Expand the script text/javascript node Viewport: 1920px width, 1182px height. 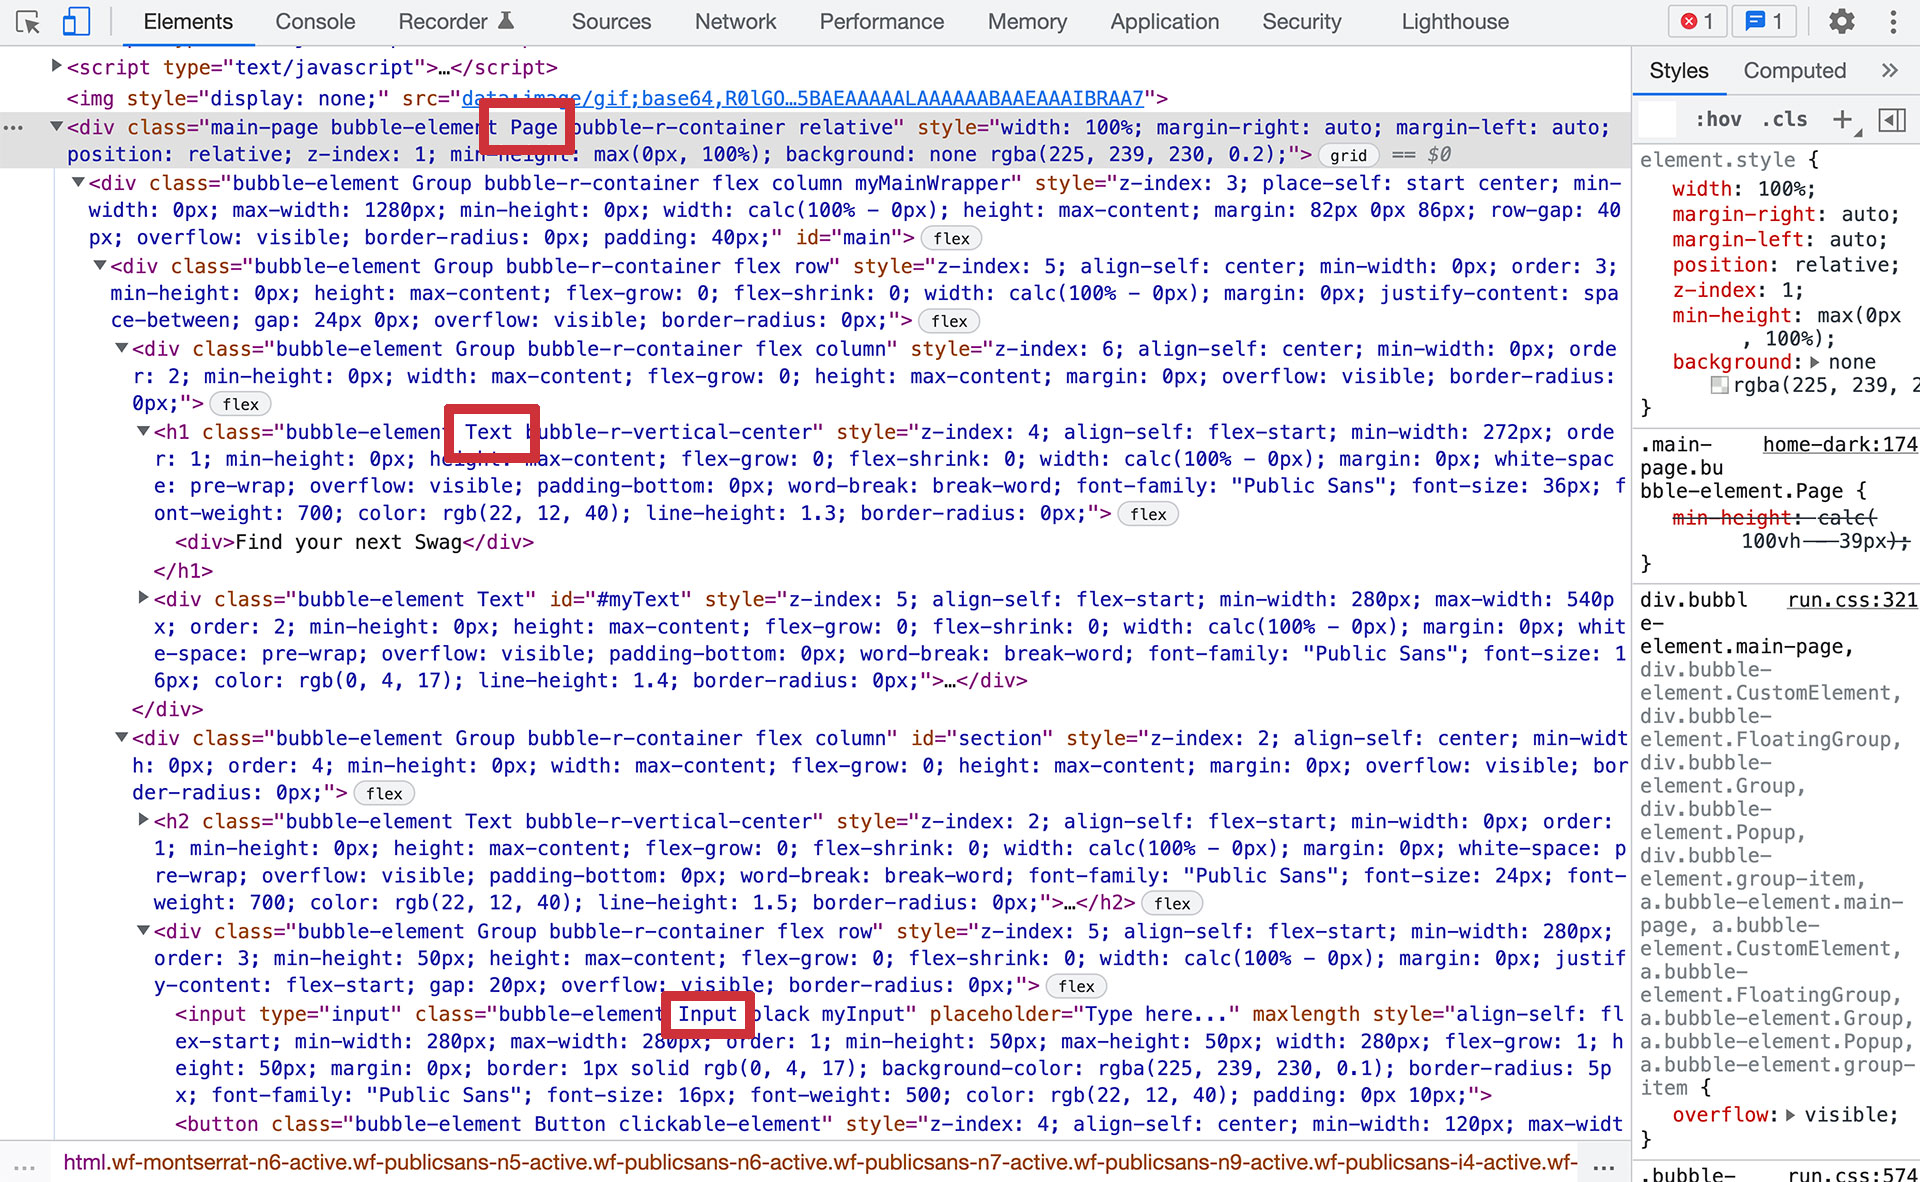[57, 67]
